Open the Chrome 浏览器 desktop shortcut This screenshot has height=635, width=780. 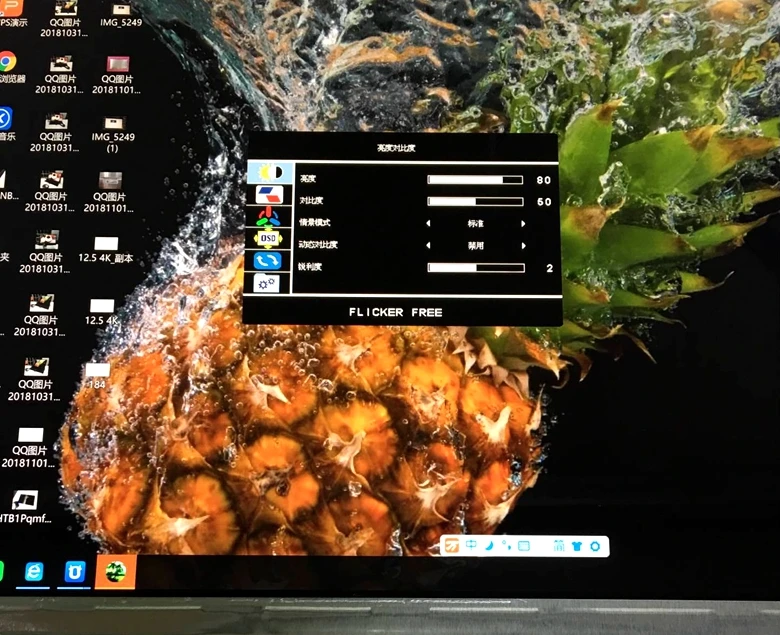point(9,68)
